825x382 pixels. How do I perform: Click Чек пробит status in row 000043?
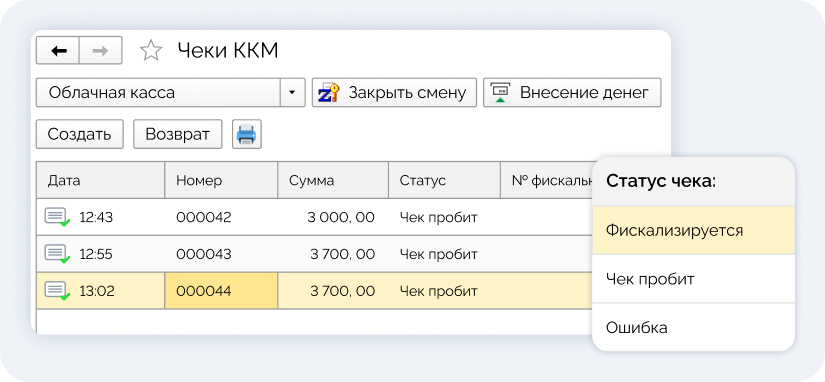pyautogui.click(x=438, y=254)
